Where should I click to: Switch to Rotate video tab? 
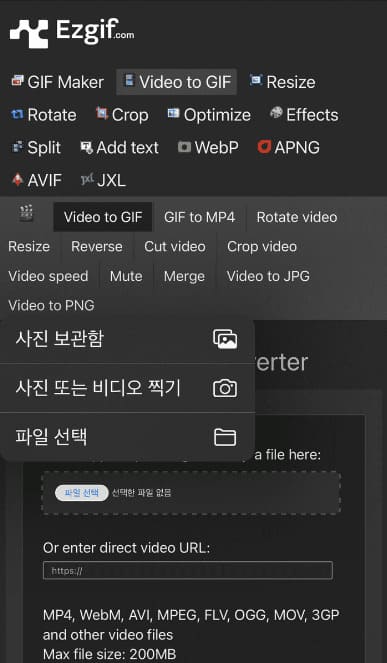click(296, 217)
